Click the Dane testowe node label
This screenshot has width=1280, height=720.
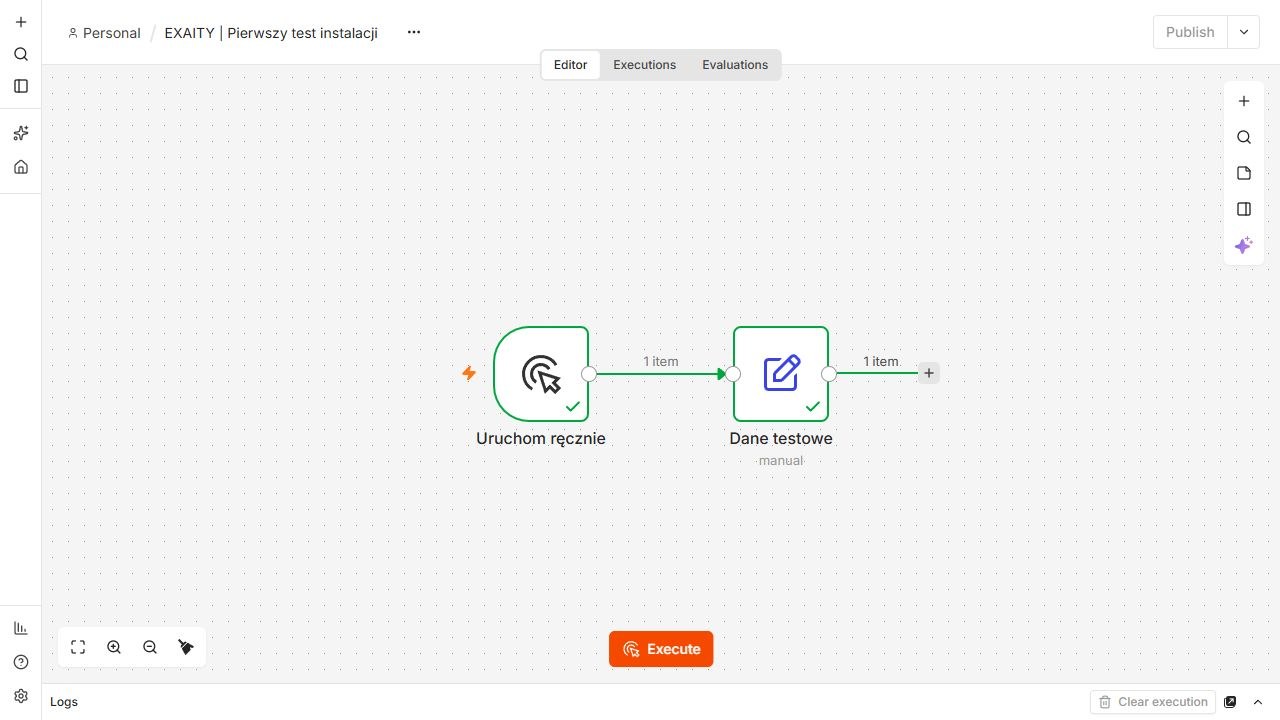click(781, 438)
